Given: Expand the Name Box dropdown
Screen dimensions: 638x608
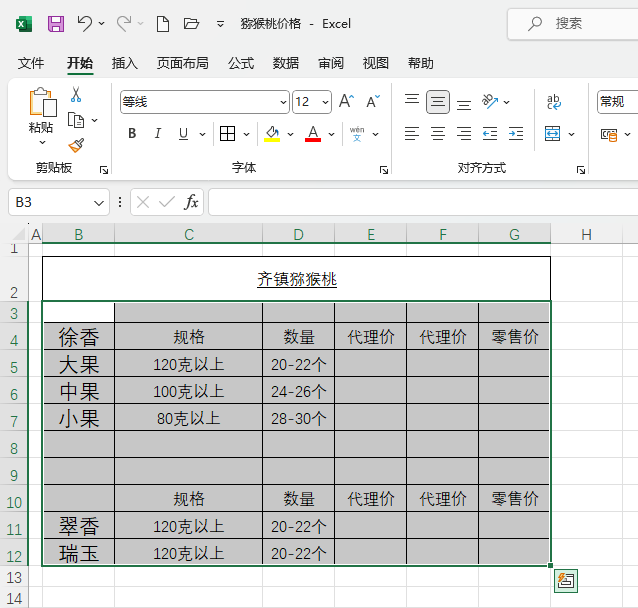Looking at the screenshot, I should (x=99, y=203).
